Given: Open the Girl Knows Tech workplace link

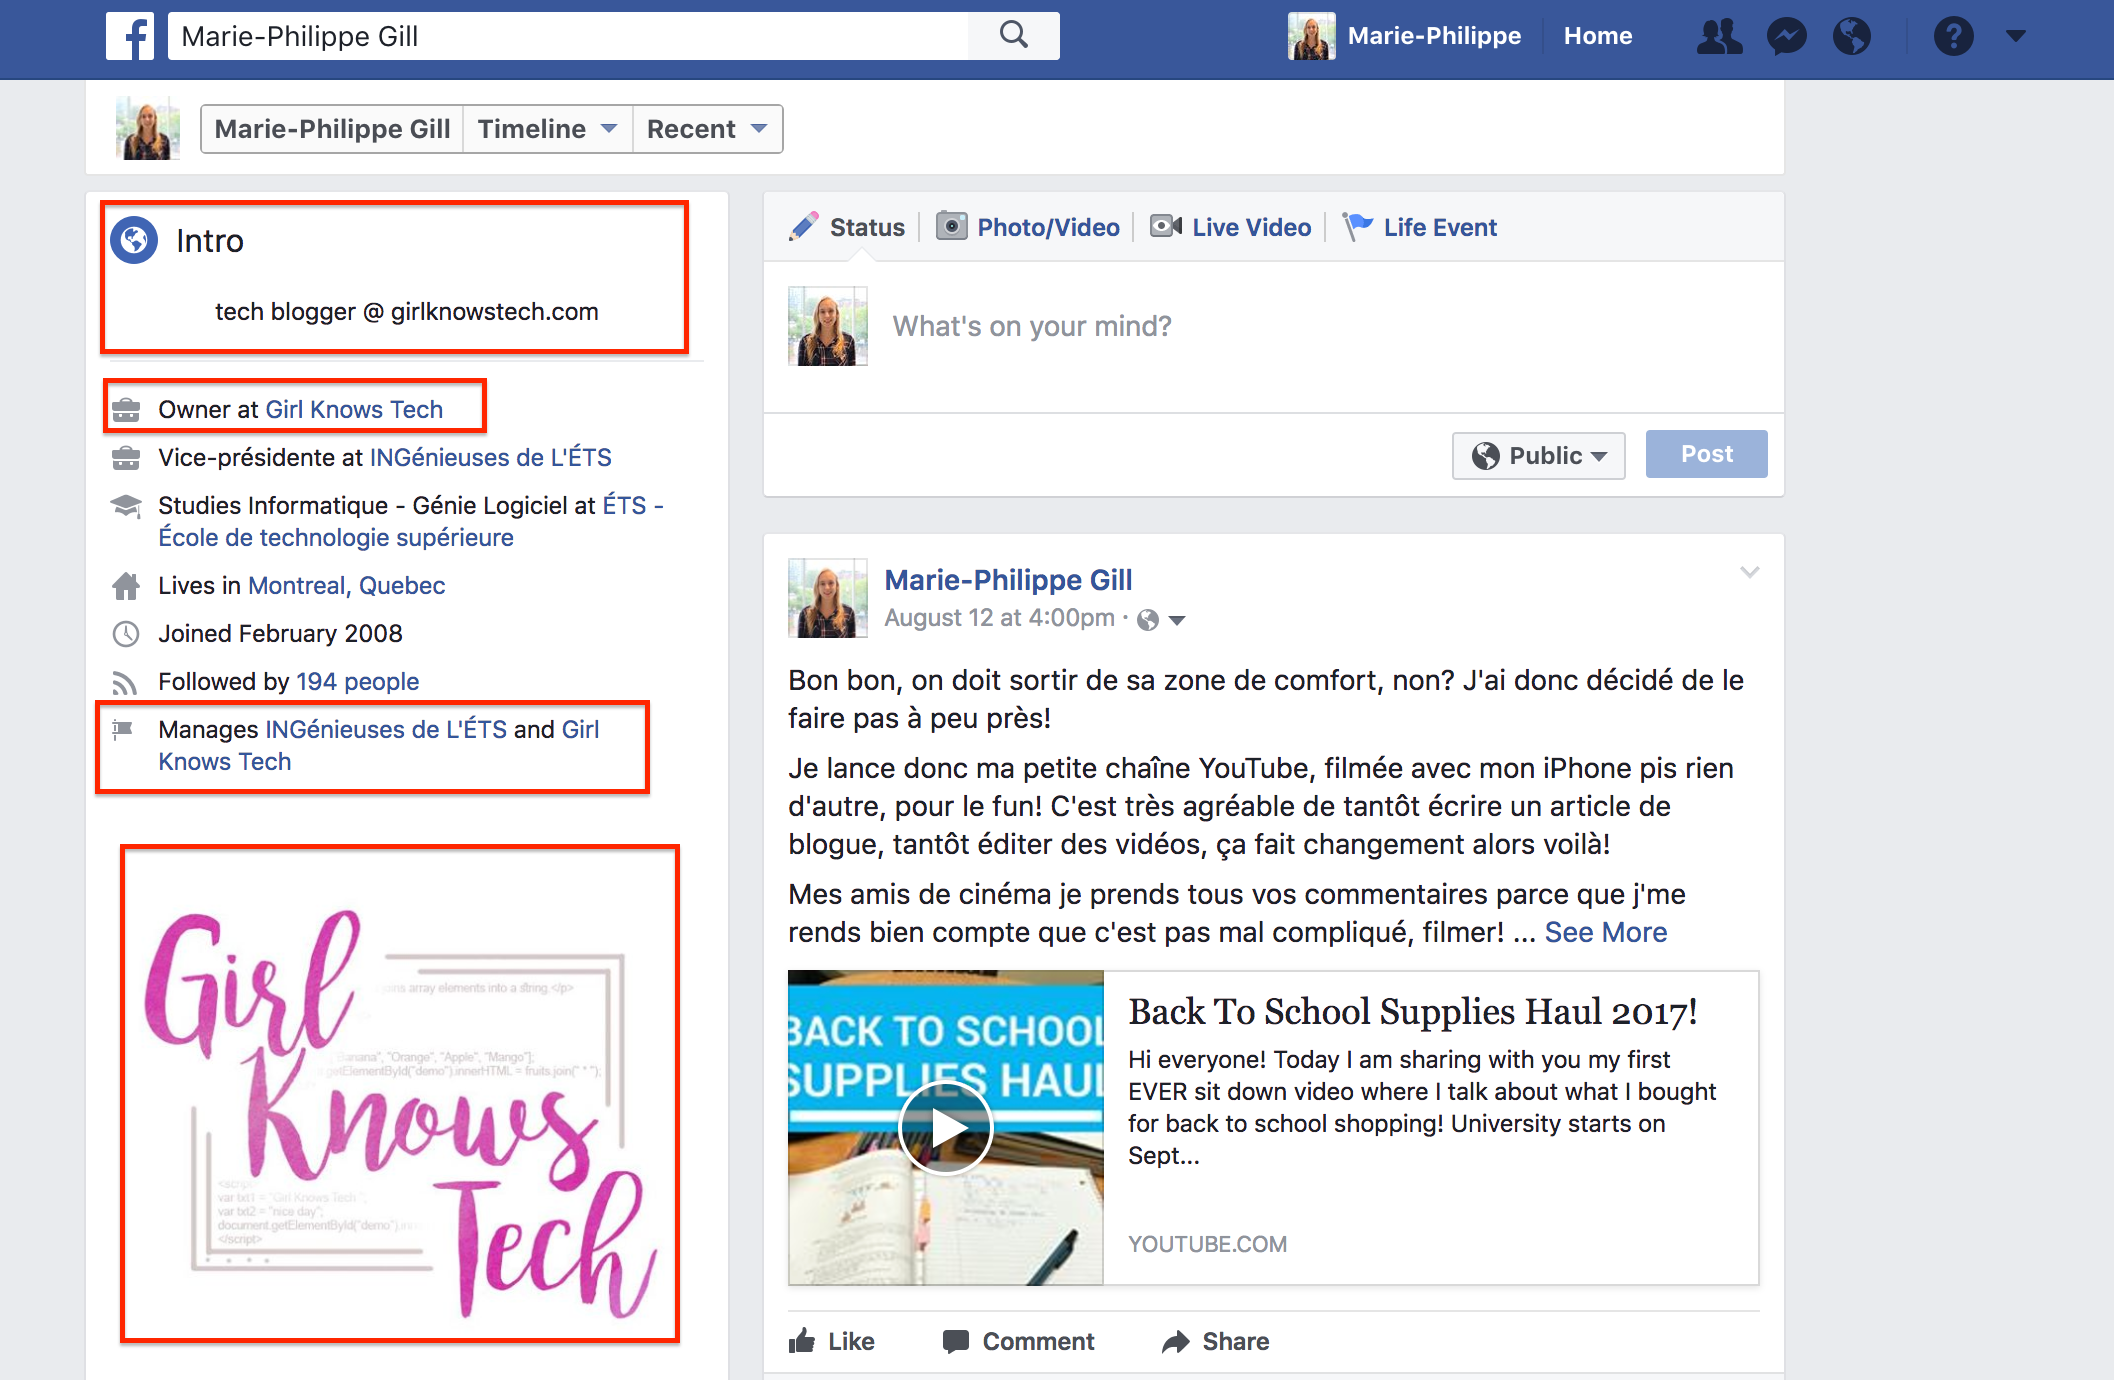Looking at the screenshot, I should point(354,410).
